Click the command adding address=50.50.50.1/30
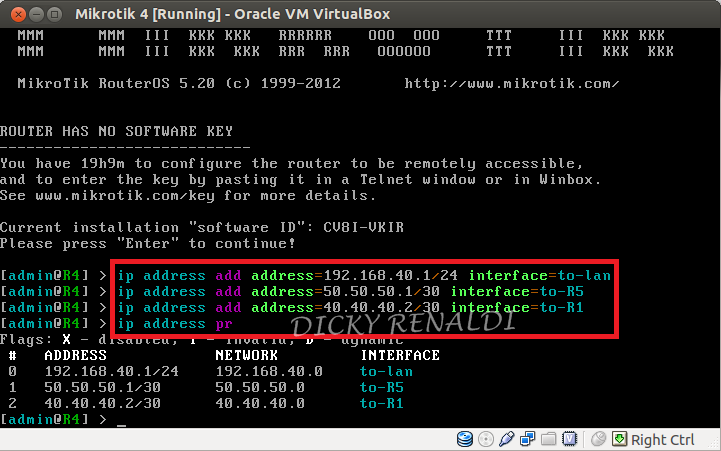The height and width of the screenshot is (451, 721). point(350,292)
